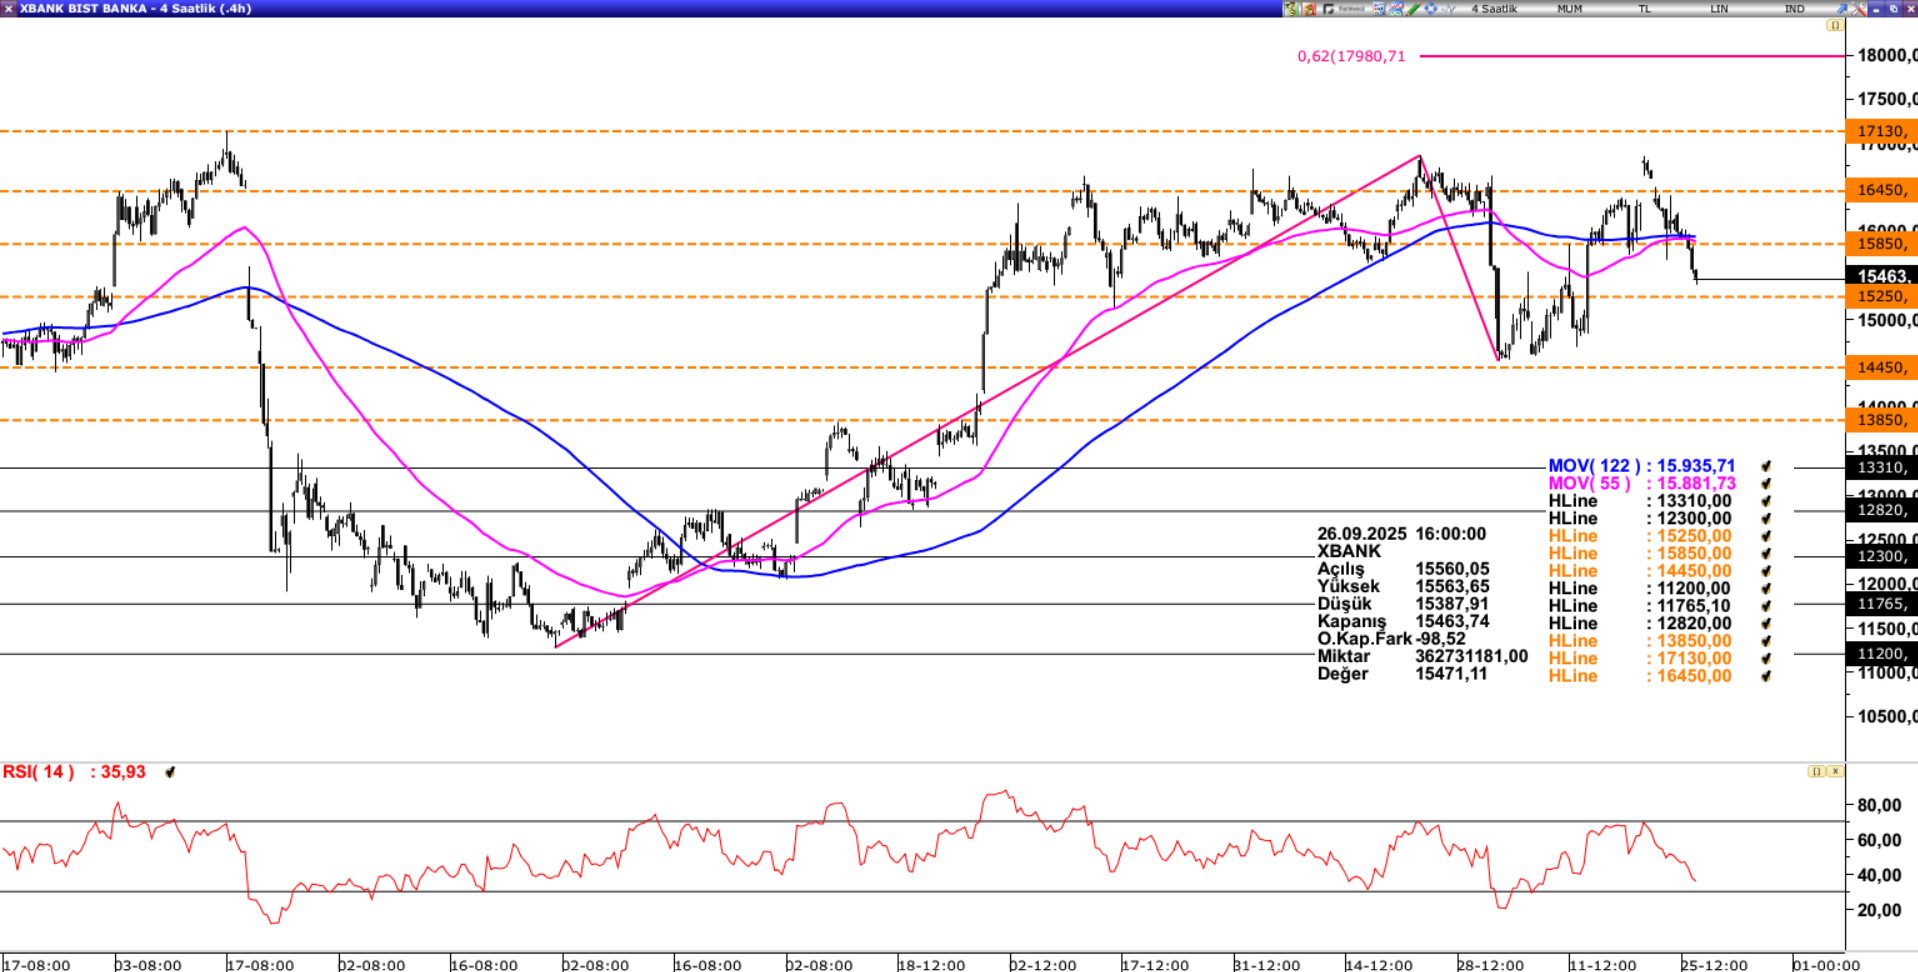Click the blue four-arrow move icon
The height and width of the screenshot is (972, 1918).
pos(1431,8)
